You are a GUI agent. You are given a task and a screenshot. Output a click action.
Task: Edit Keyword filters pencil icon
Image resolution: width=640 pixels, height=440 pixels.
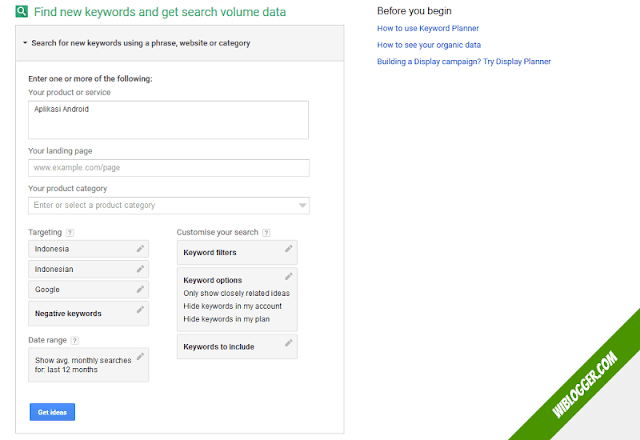(x=289, y=249)
